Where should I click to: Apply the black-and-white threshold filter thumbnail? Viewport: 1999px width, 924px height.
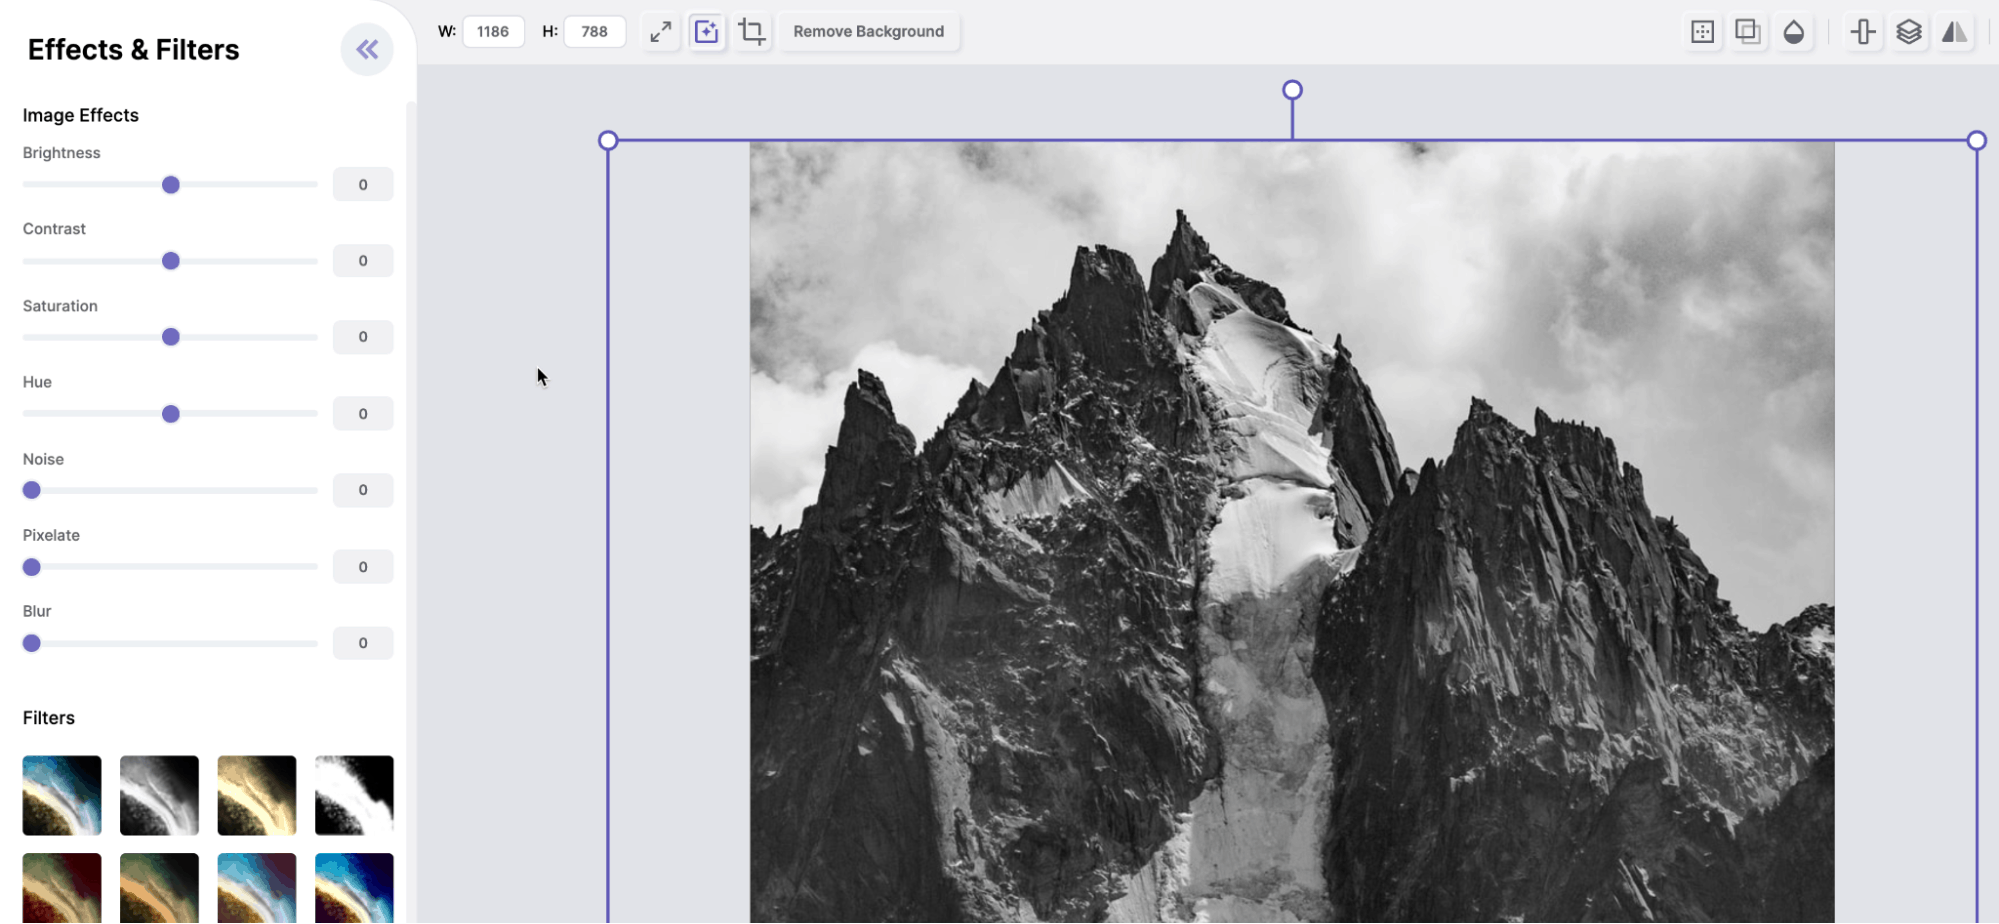(x=354, y=795)
